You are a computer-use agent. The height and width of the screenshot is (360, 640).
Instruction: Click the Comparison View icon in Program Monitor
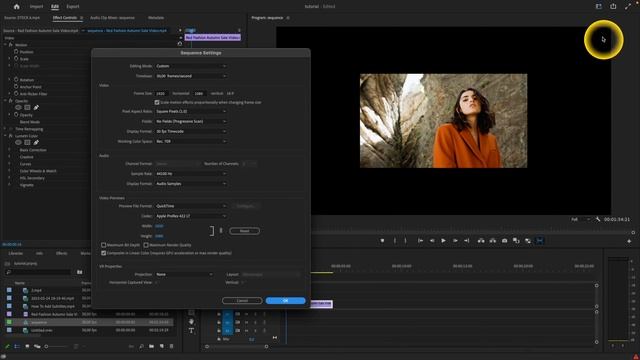516,241
